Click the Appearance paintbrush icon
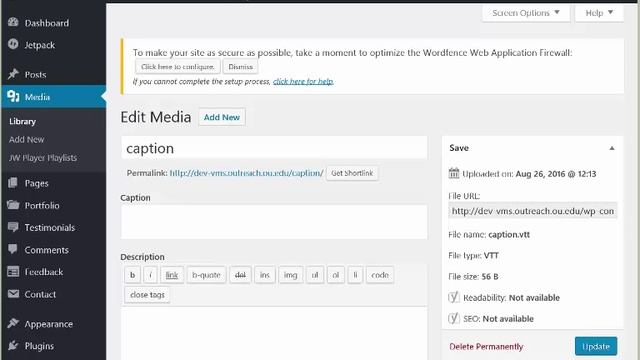The width and height of the screenshot is (640, 360). 13,323
